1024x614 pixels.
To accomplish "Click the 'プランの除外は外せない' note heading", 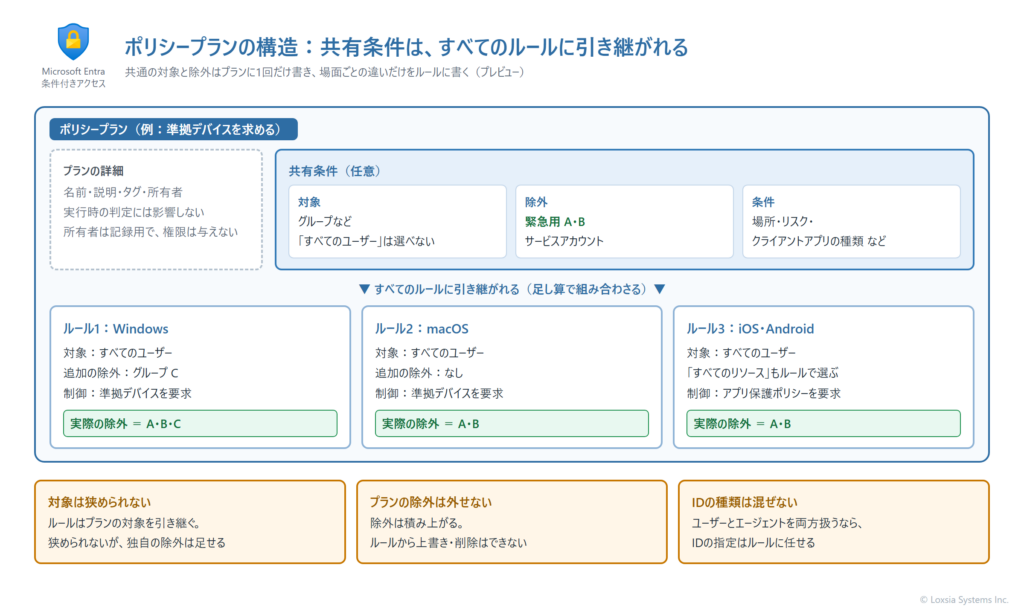I will pos(431,502).
